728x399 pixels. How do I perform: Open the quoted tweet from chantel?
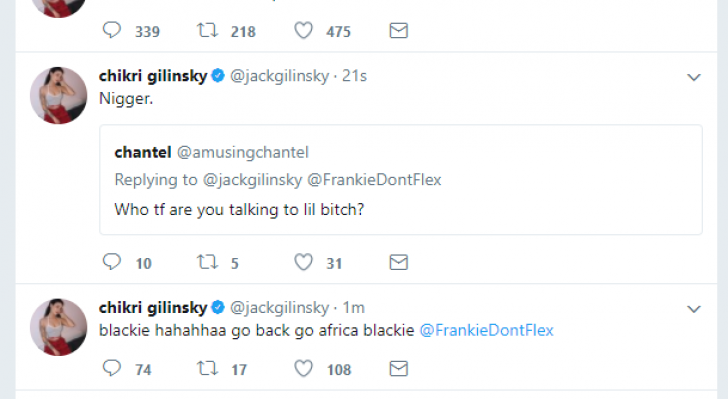pyautogui.click(x=401, y=180)
